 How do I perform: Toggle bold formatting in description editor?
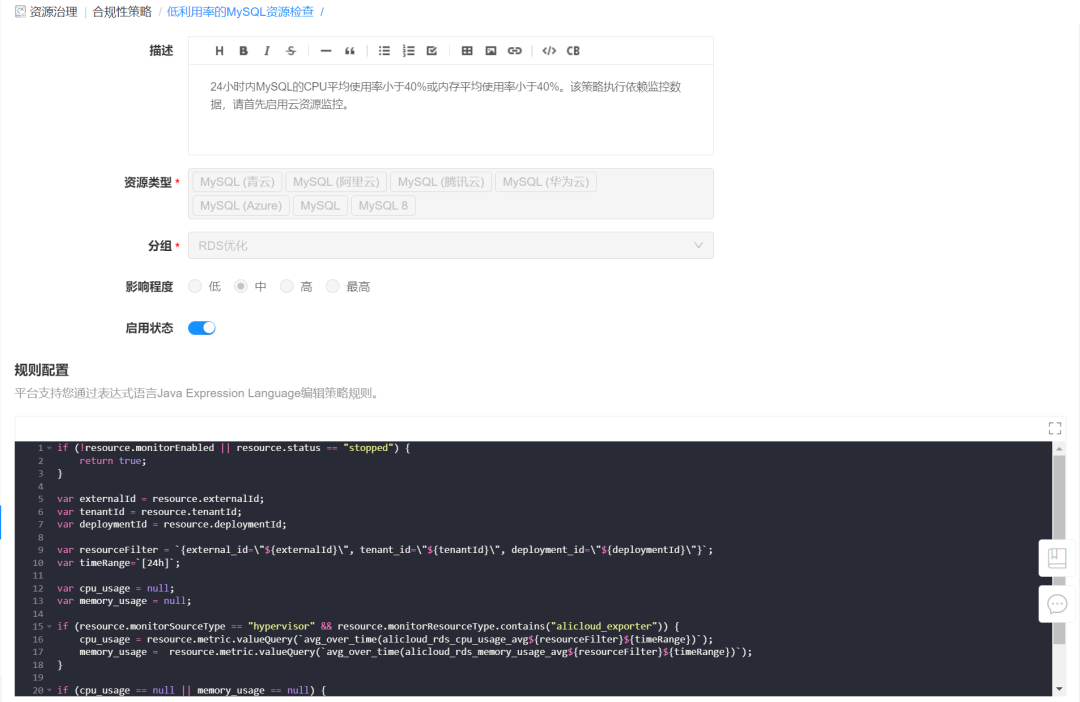click(243, 51)
